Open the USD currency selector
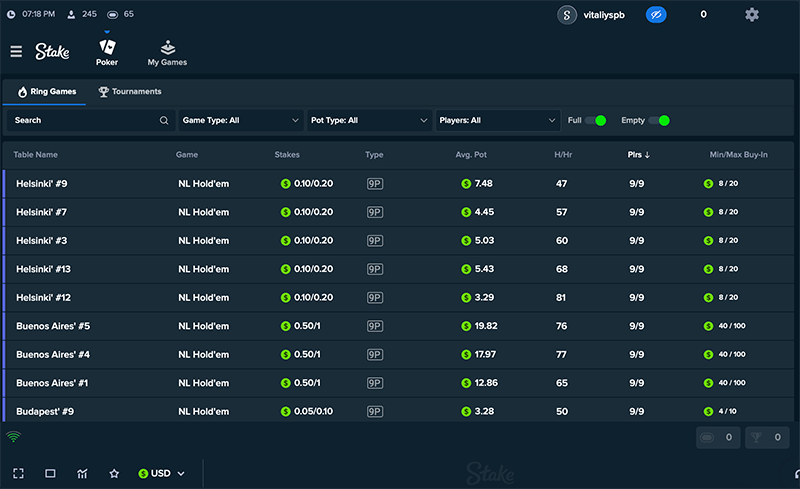 (162, 473)
